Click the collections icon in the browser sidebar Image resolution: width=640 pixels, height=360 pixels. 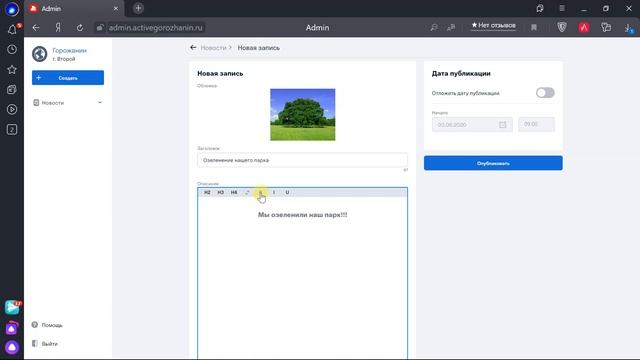(x=12, y=89)
